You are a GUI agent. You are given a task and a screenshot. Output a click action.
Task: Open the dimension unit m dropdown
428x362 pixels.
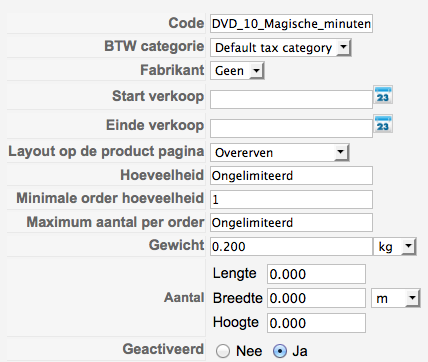[x=395, y=298]
